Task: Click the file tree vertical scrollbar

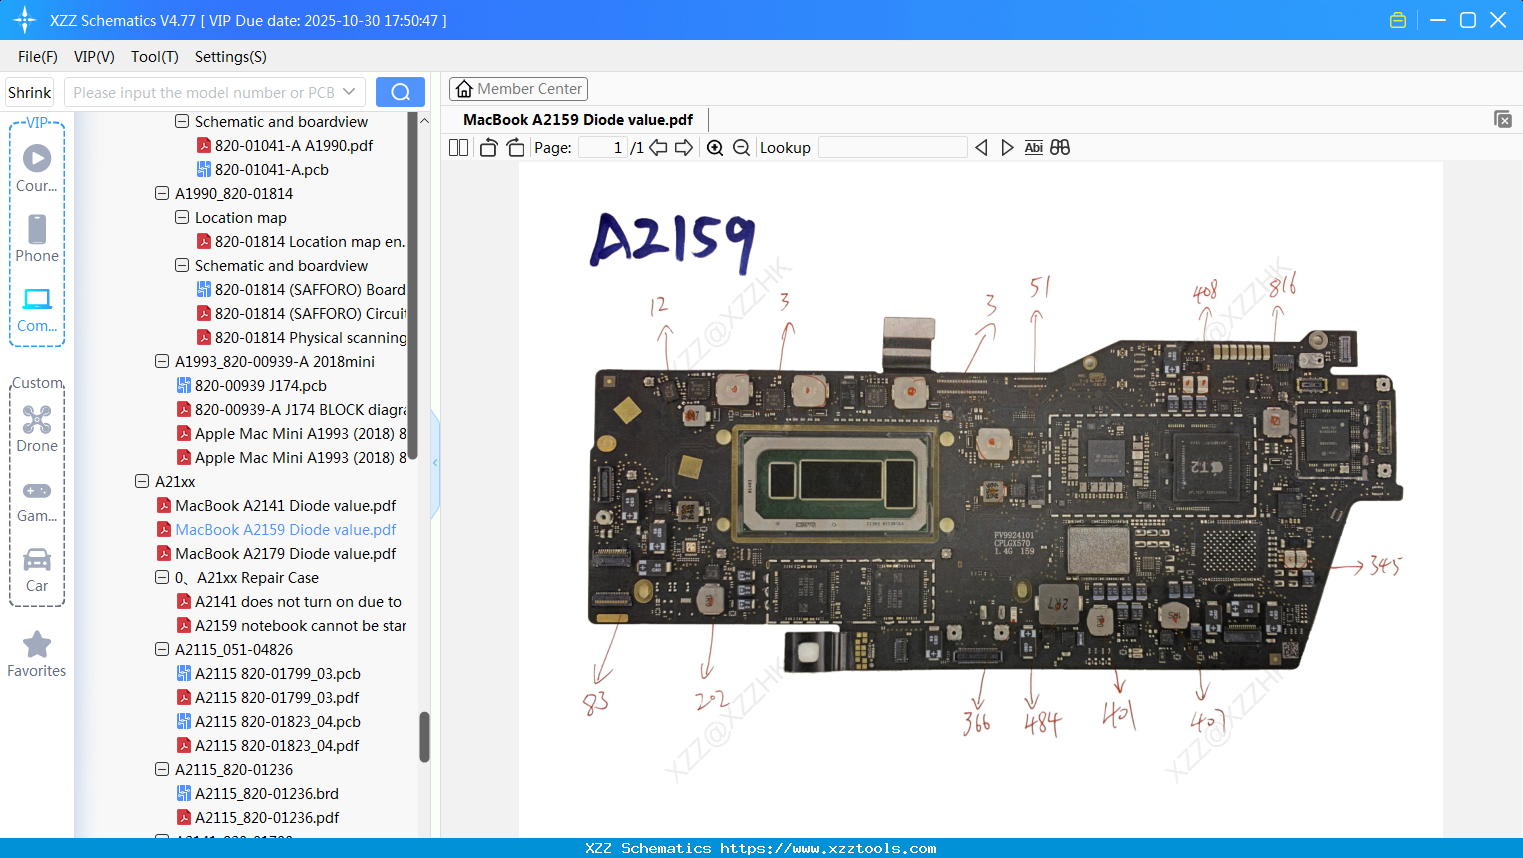Action: point(424,737)
